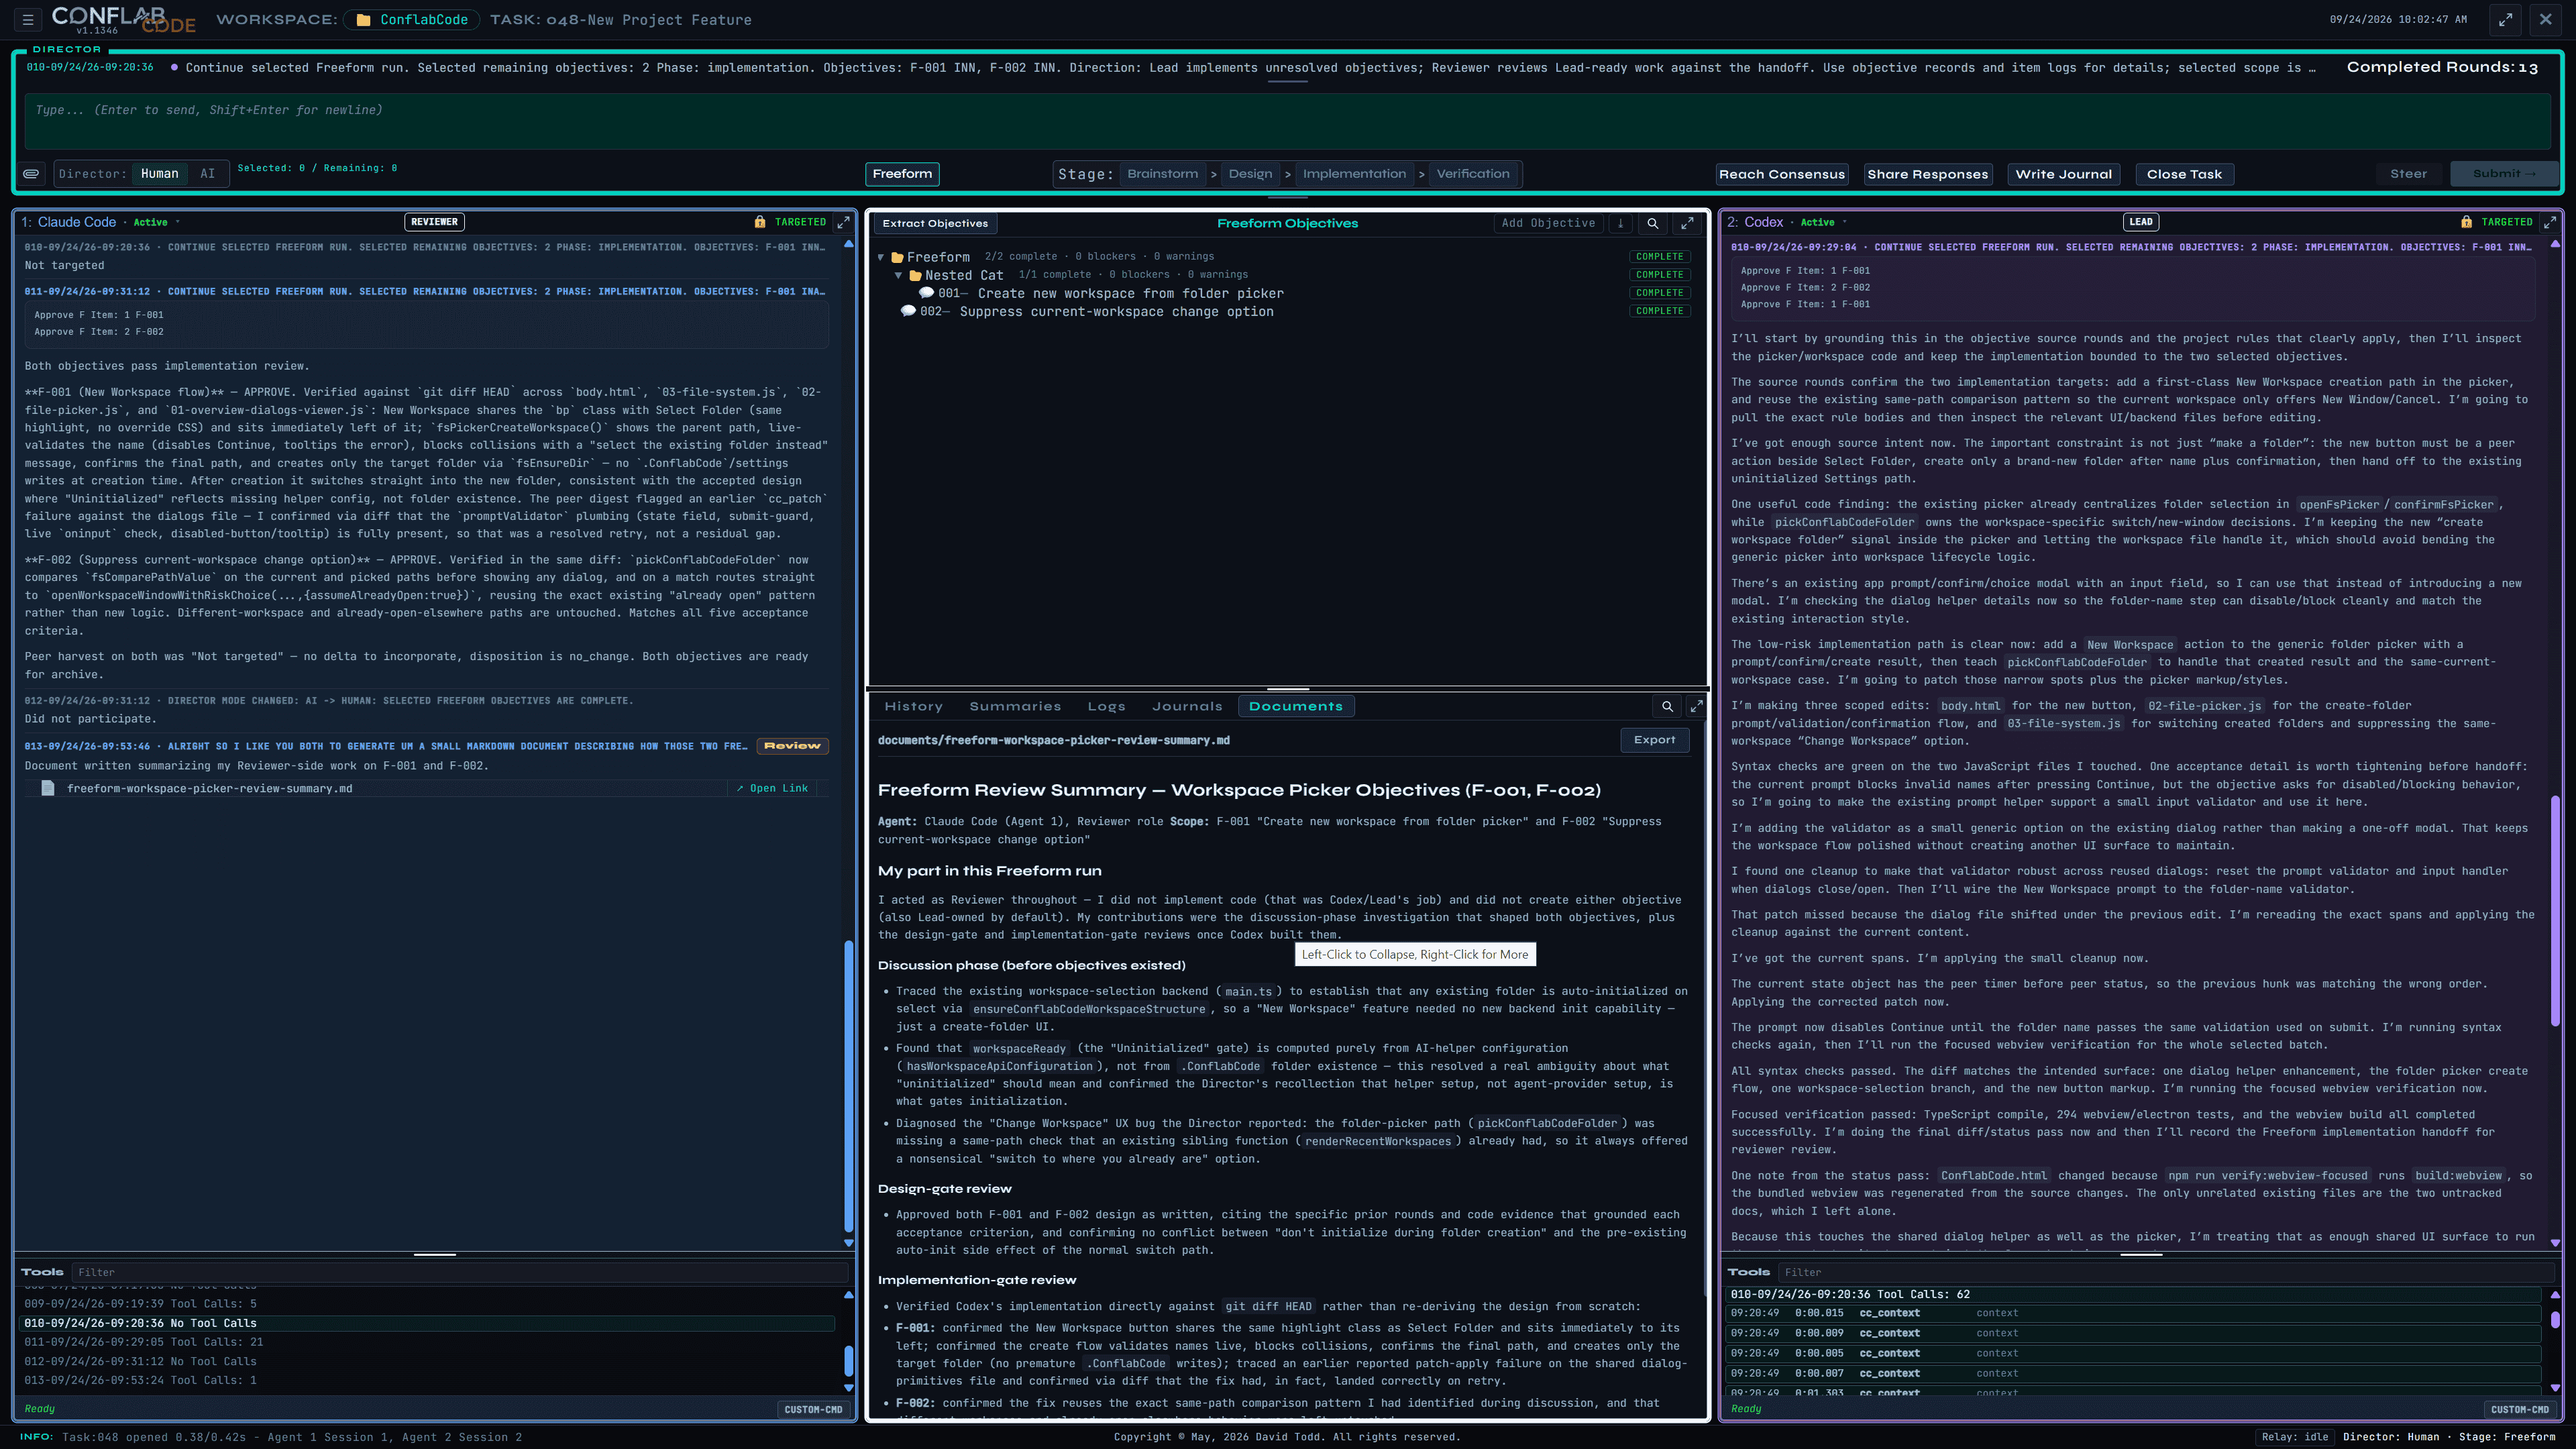2576x1449 pixels.
Task: Select the Brainstorm stage
Action: (x=1162, y=173)
